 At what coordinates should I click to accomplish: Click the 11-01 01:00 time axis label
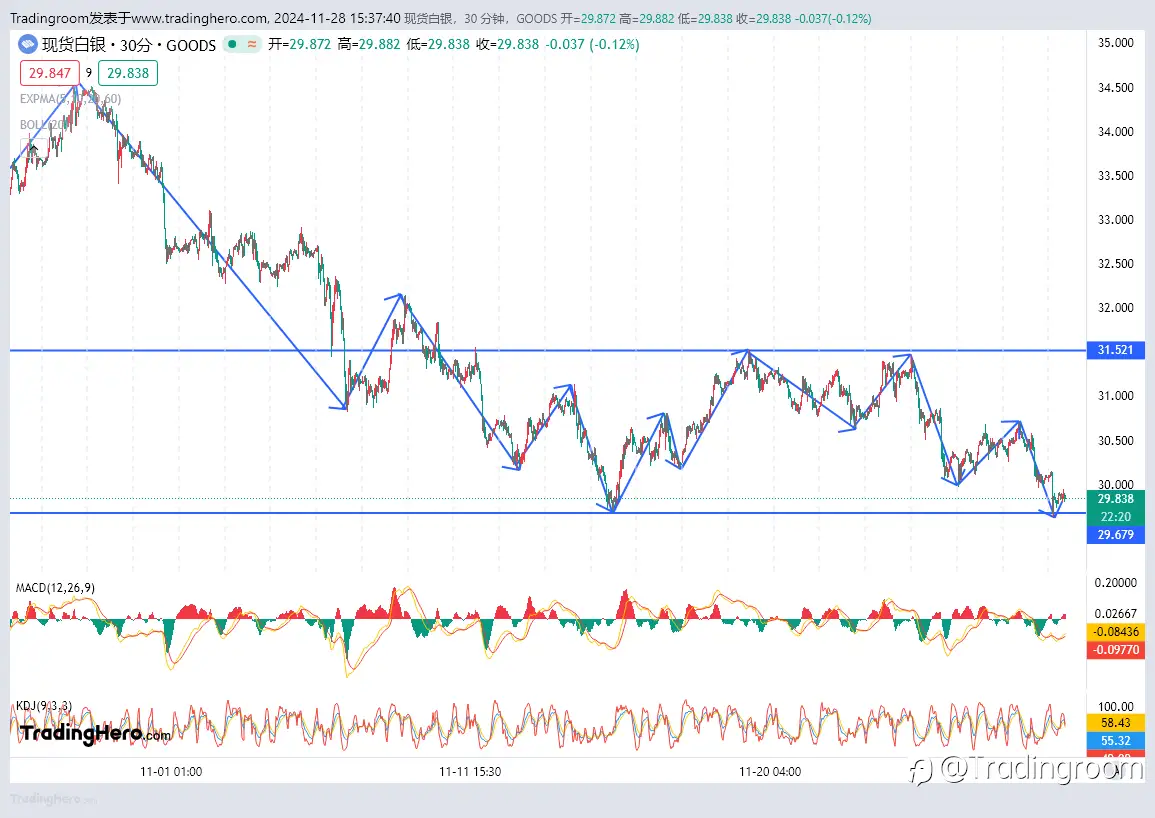[x=171, y=772]
